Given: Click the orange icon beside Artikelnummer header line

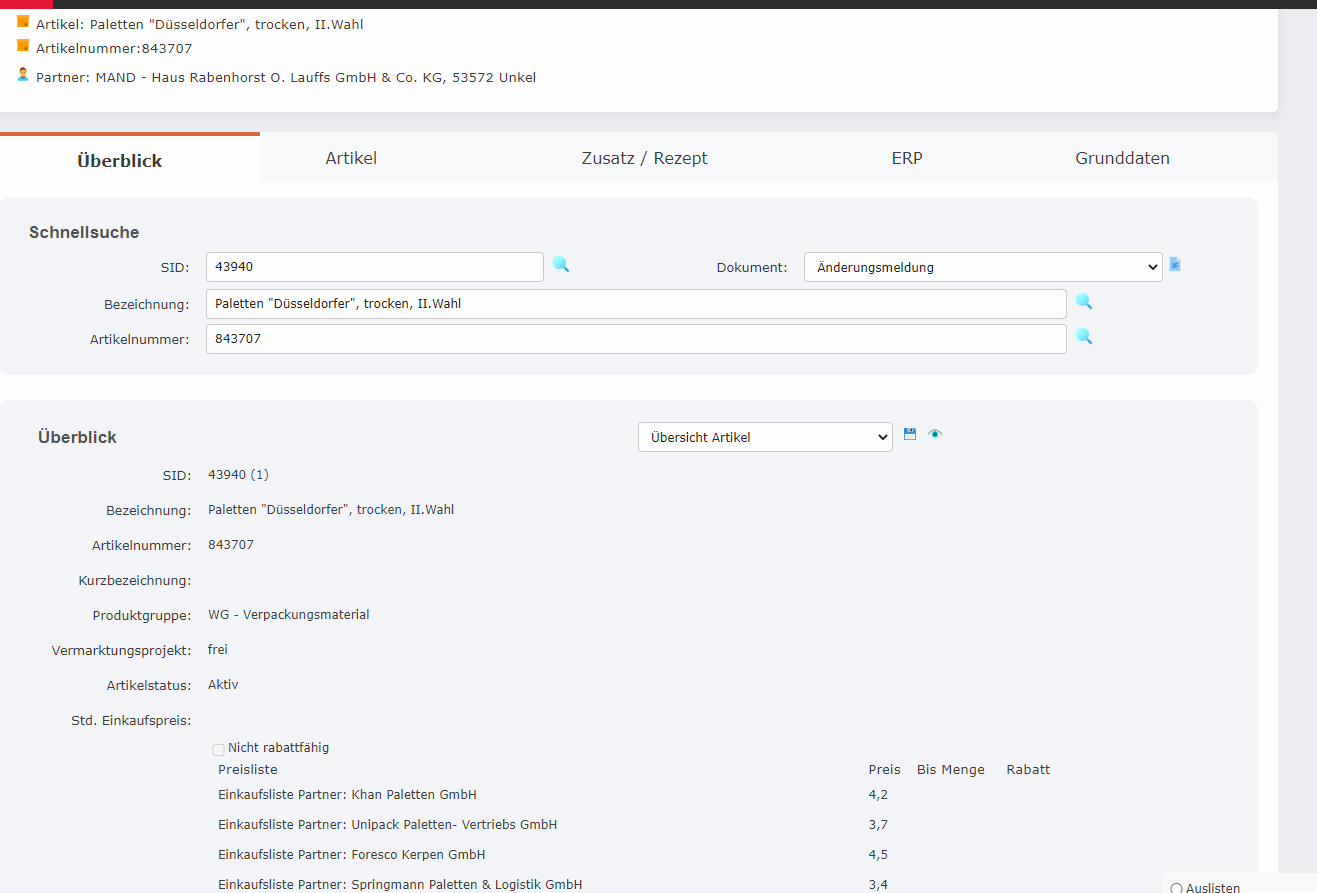Looking at the screenshot, I should (23, 46).
